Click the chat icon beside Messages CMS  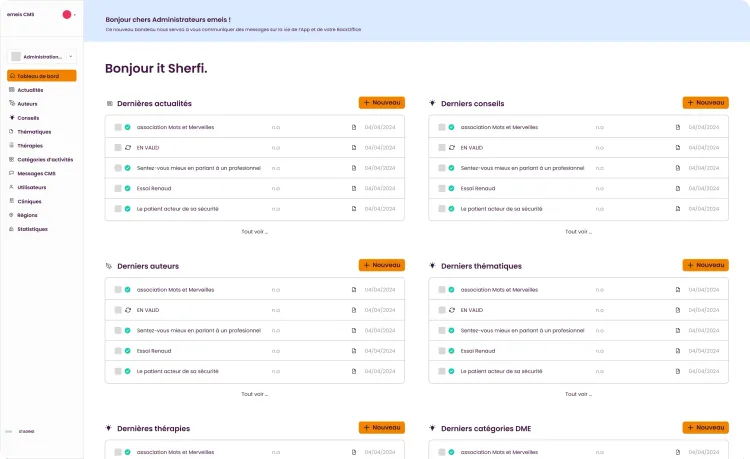pos(11,173)
